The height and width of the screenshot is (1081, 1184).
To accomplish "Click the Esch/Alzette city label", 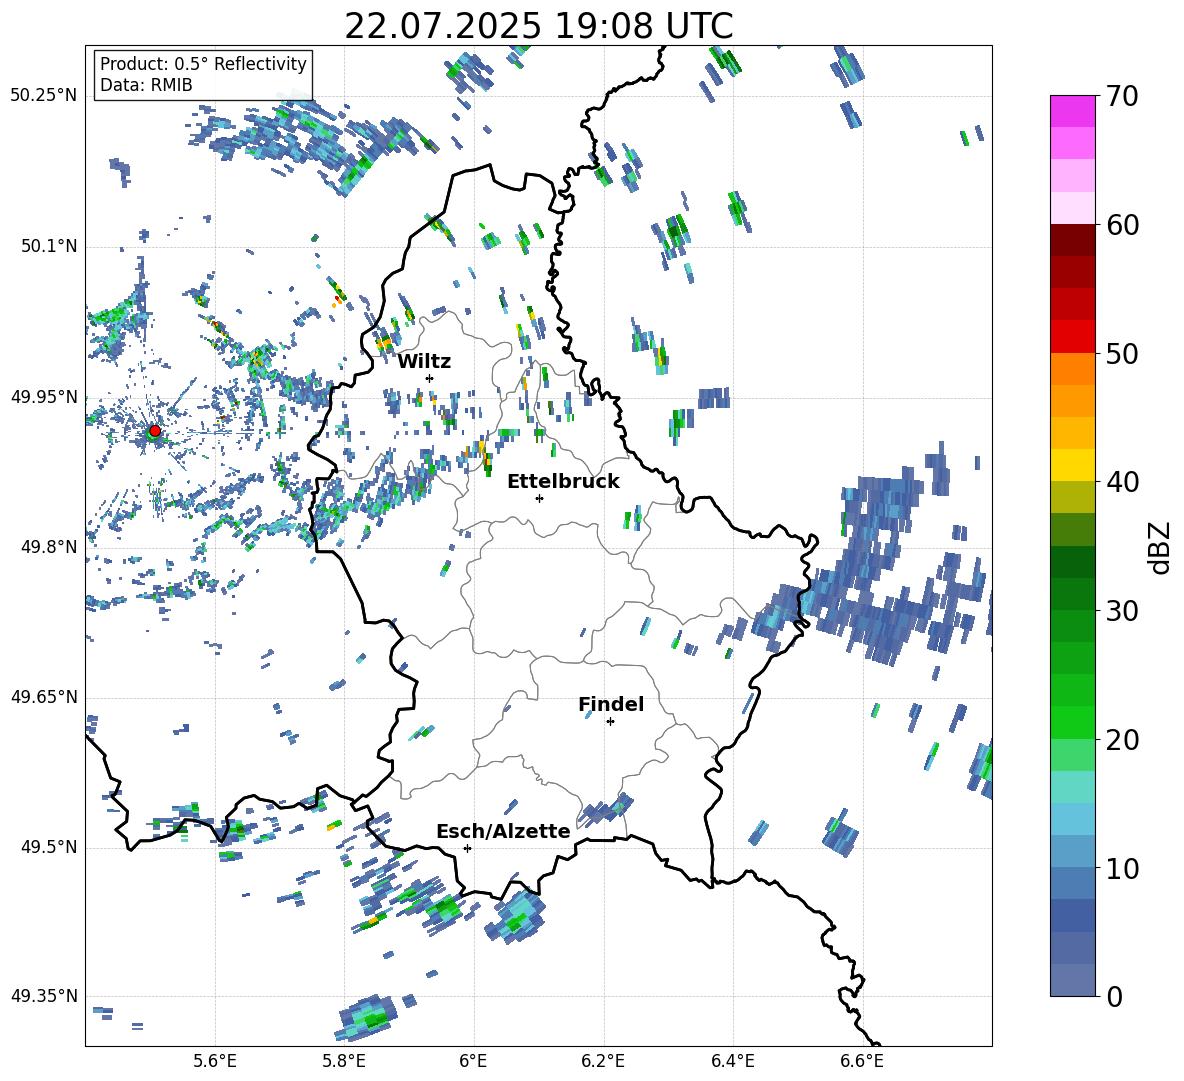I will coord(503,831).
